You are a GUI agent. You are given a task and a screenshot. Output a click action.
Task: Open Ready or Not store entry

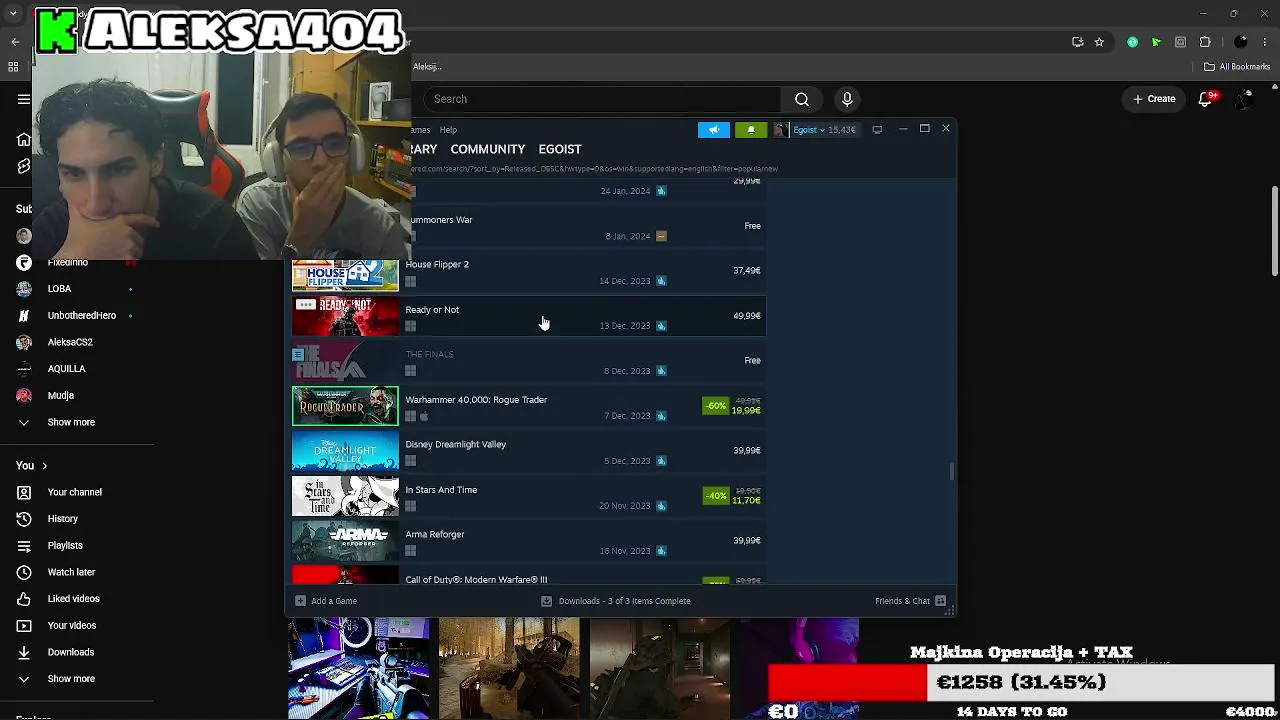coord(528,316)
